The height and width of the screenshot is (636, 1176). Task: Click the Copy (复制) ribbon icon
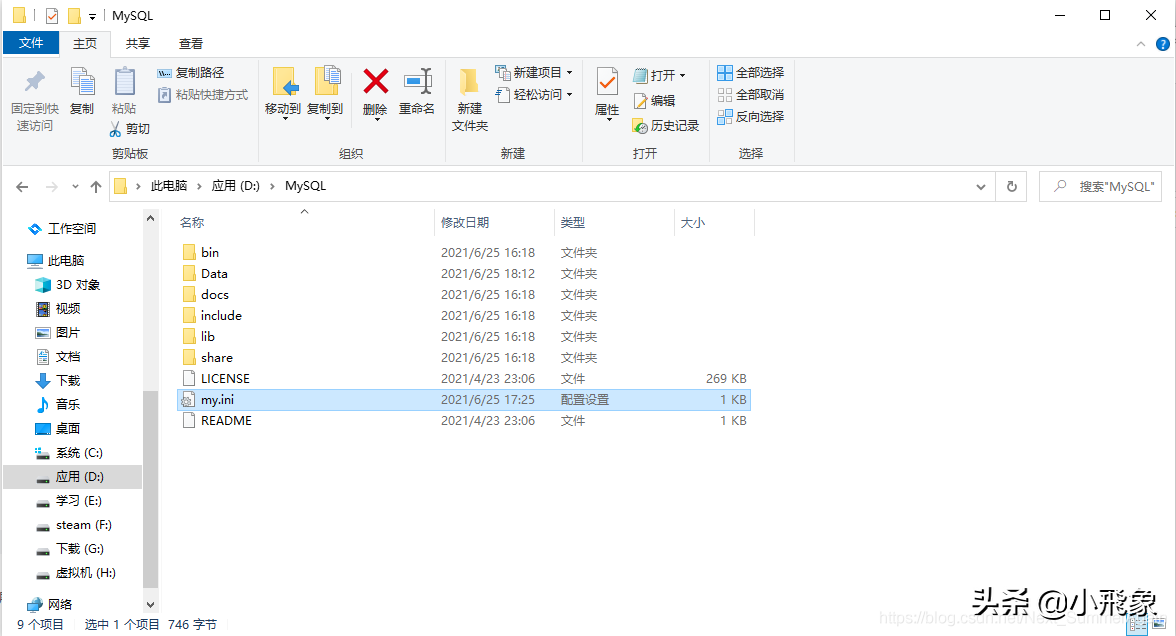point(82,82)
